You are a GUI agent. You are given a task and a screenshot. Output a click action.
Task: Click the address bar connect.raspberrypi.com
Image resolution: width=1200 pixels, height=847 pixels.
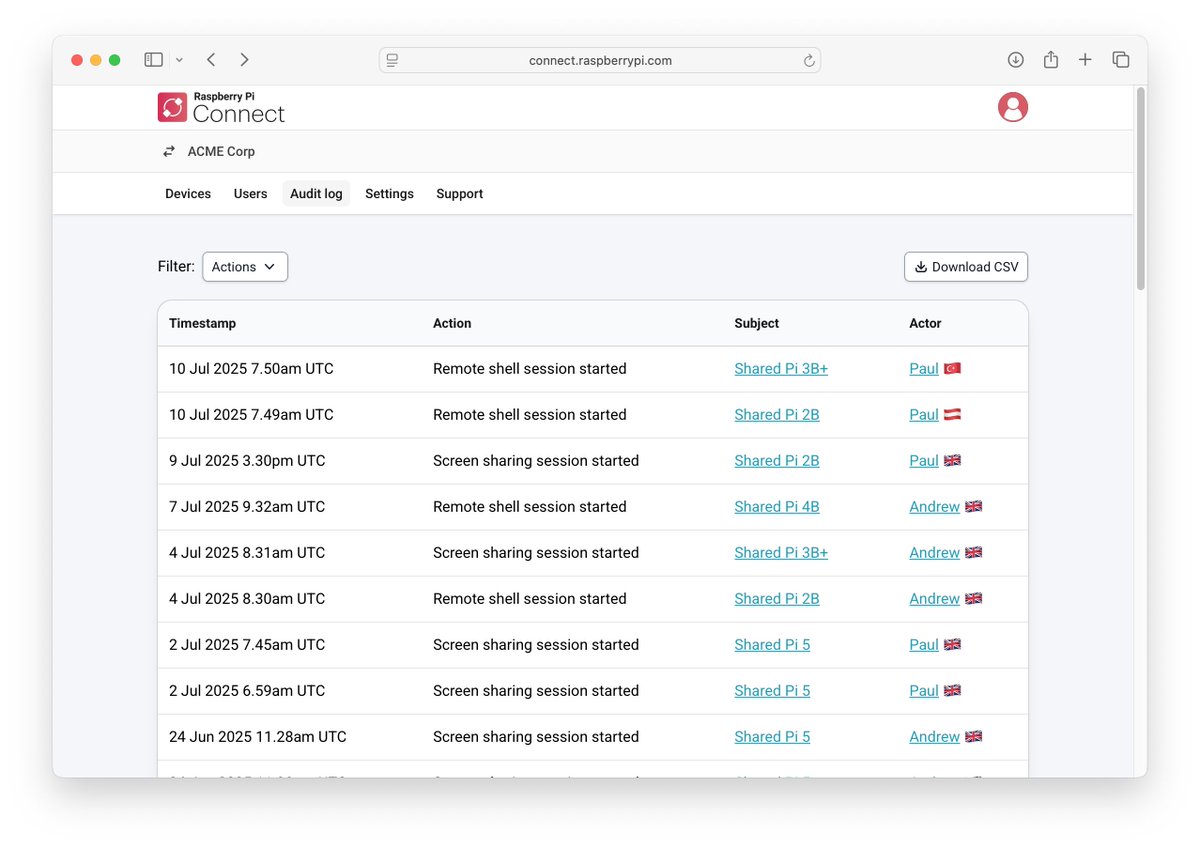click(600, 60)
